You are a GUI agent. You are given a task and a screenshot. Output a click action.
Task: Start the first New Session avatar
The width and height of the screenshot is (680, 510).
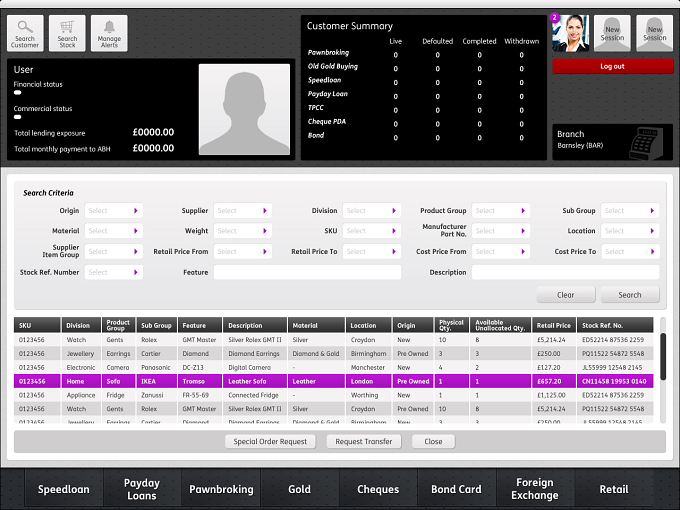612,33
